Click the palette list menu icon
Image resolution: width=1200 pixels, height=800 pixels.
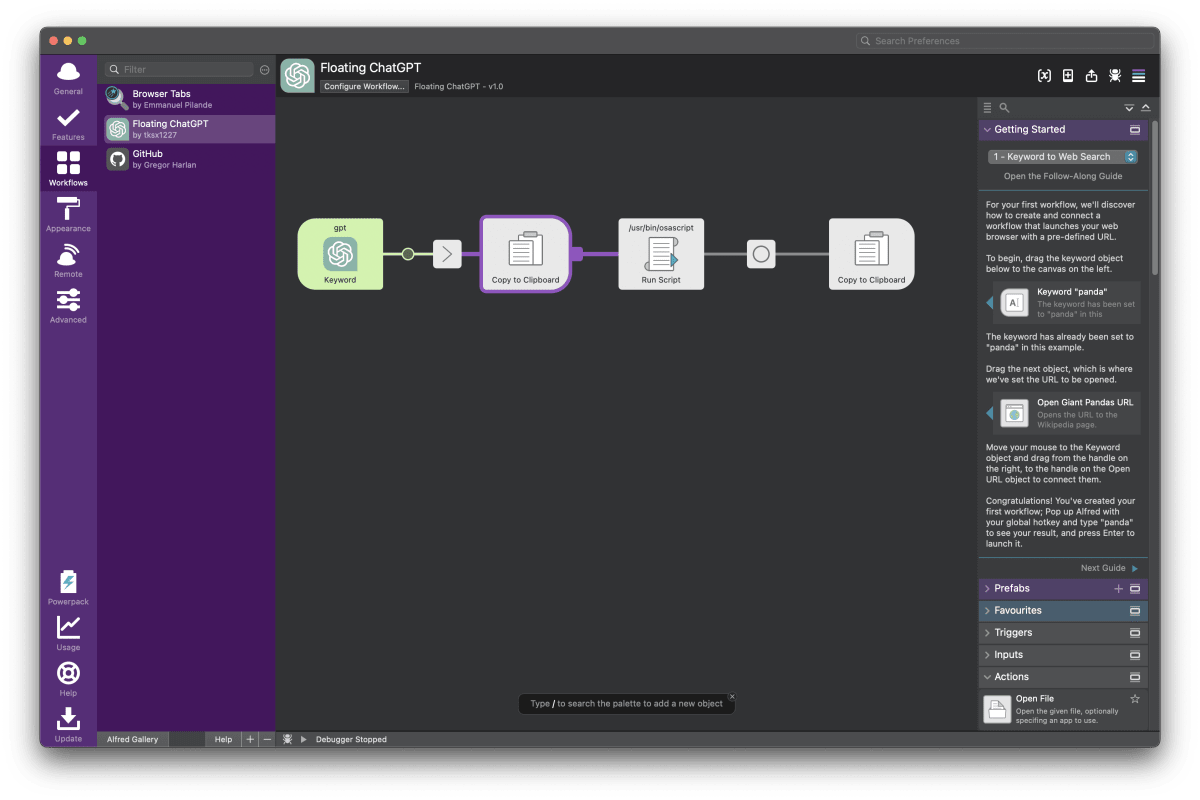pos(988,107)
